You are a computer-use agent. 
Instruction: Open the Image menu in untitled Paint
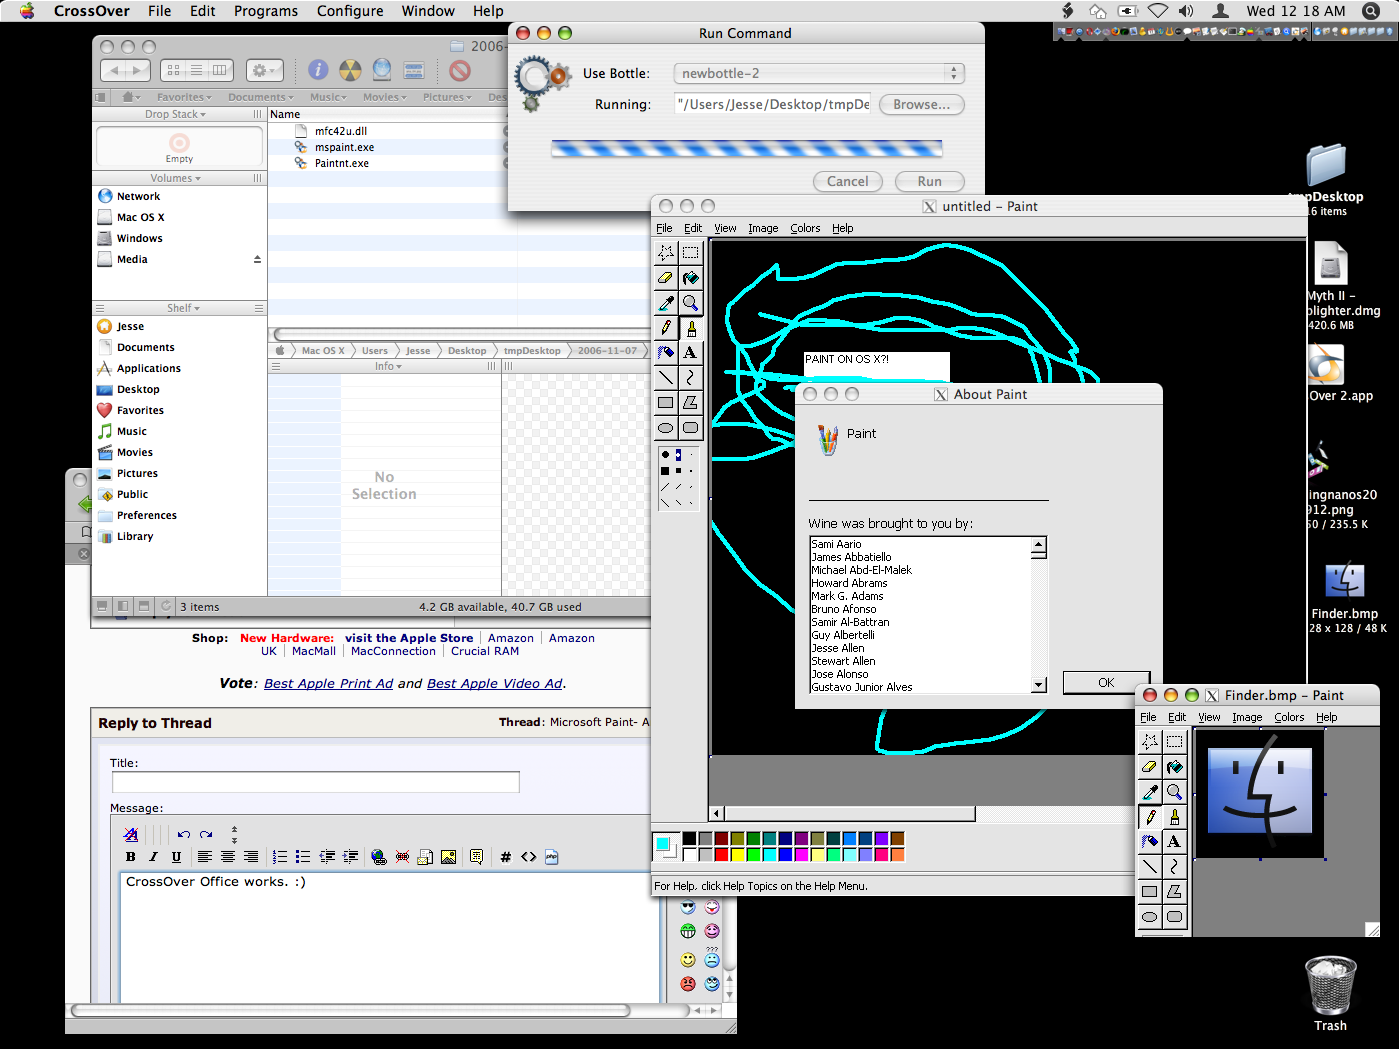763,228
